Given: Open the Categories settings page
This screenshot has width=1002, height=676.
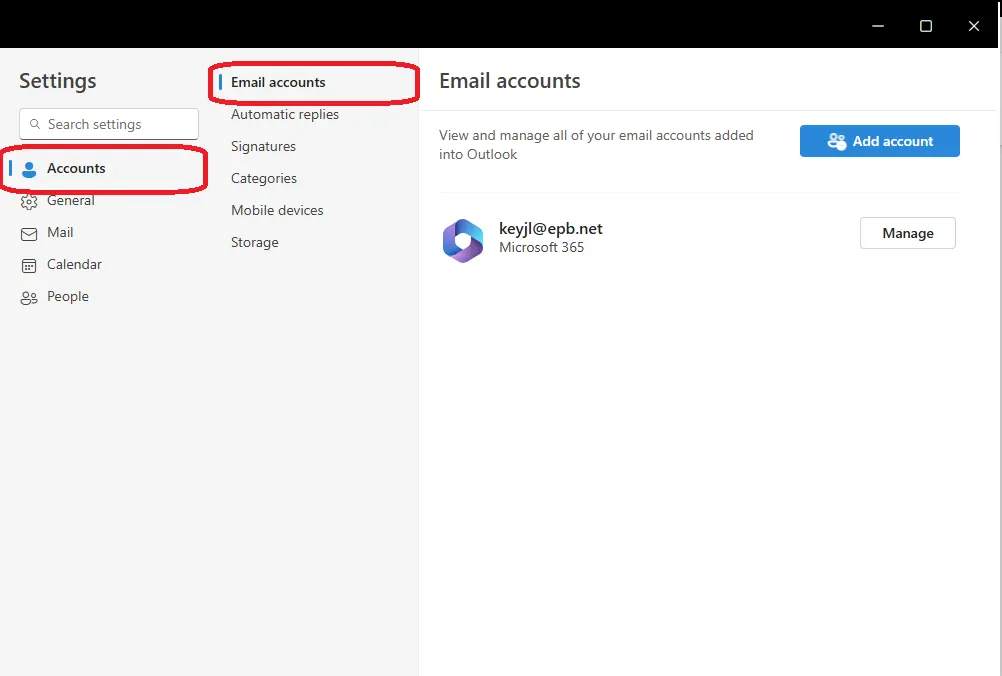Looking at the screenshot, I should (x=264, y=178).
